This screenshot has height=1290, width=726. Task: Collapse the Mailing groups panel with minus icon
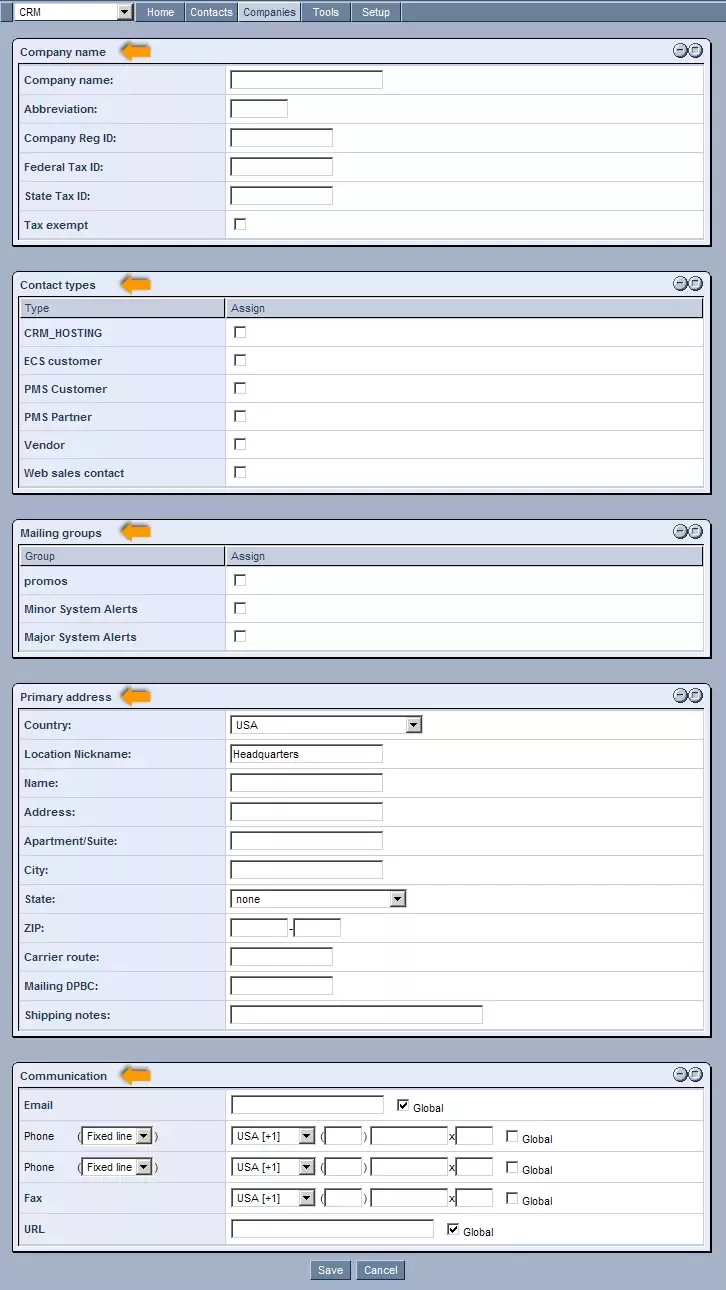680,531
